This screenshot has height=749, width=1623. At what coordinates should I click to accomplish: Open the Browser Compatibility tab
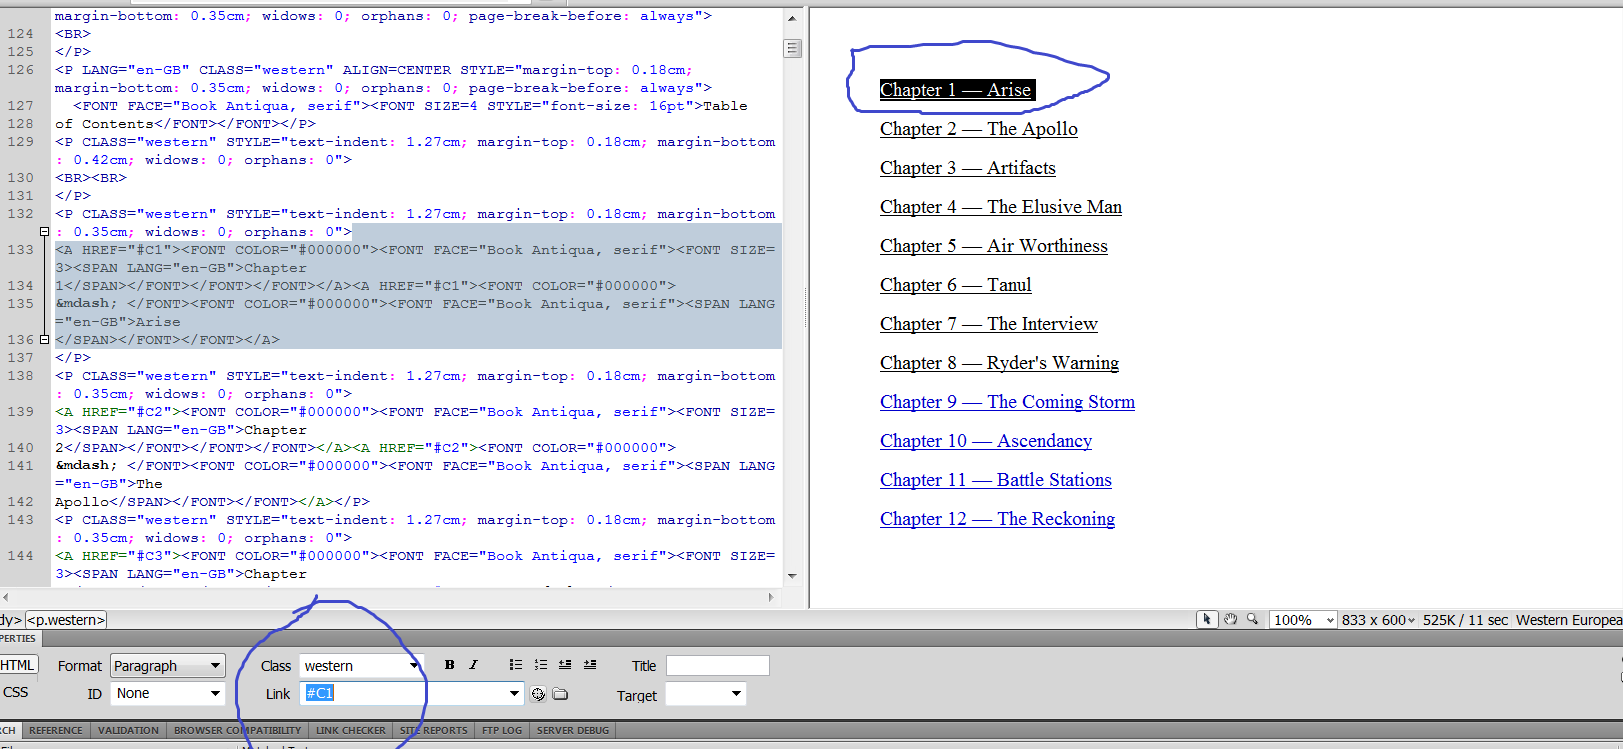237,730
